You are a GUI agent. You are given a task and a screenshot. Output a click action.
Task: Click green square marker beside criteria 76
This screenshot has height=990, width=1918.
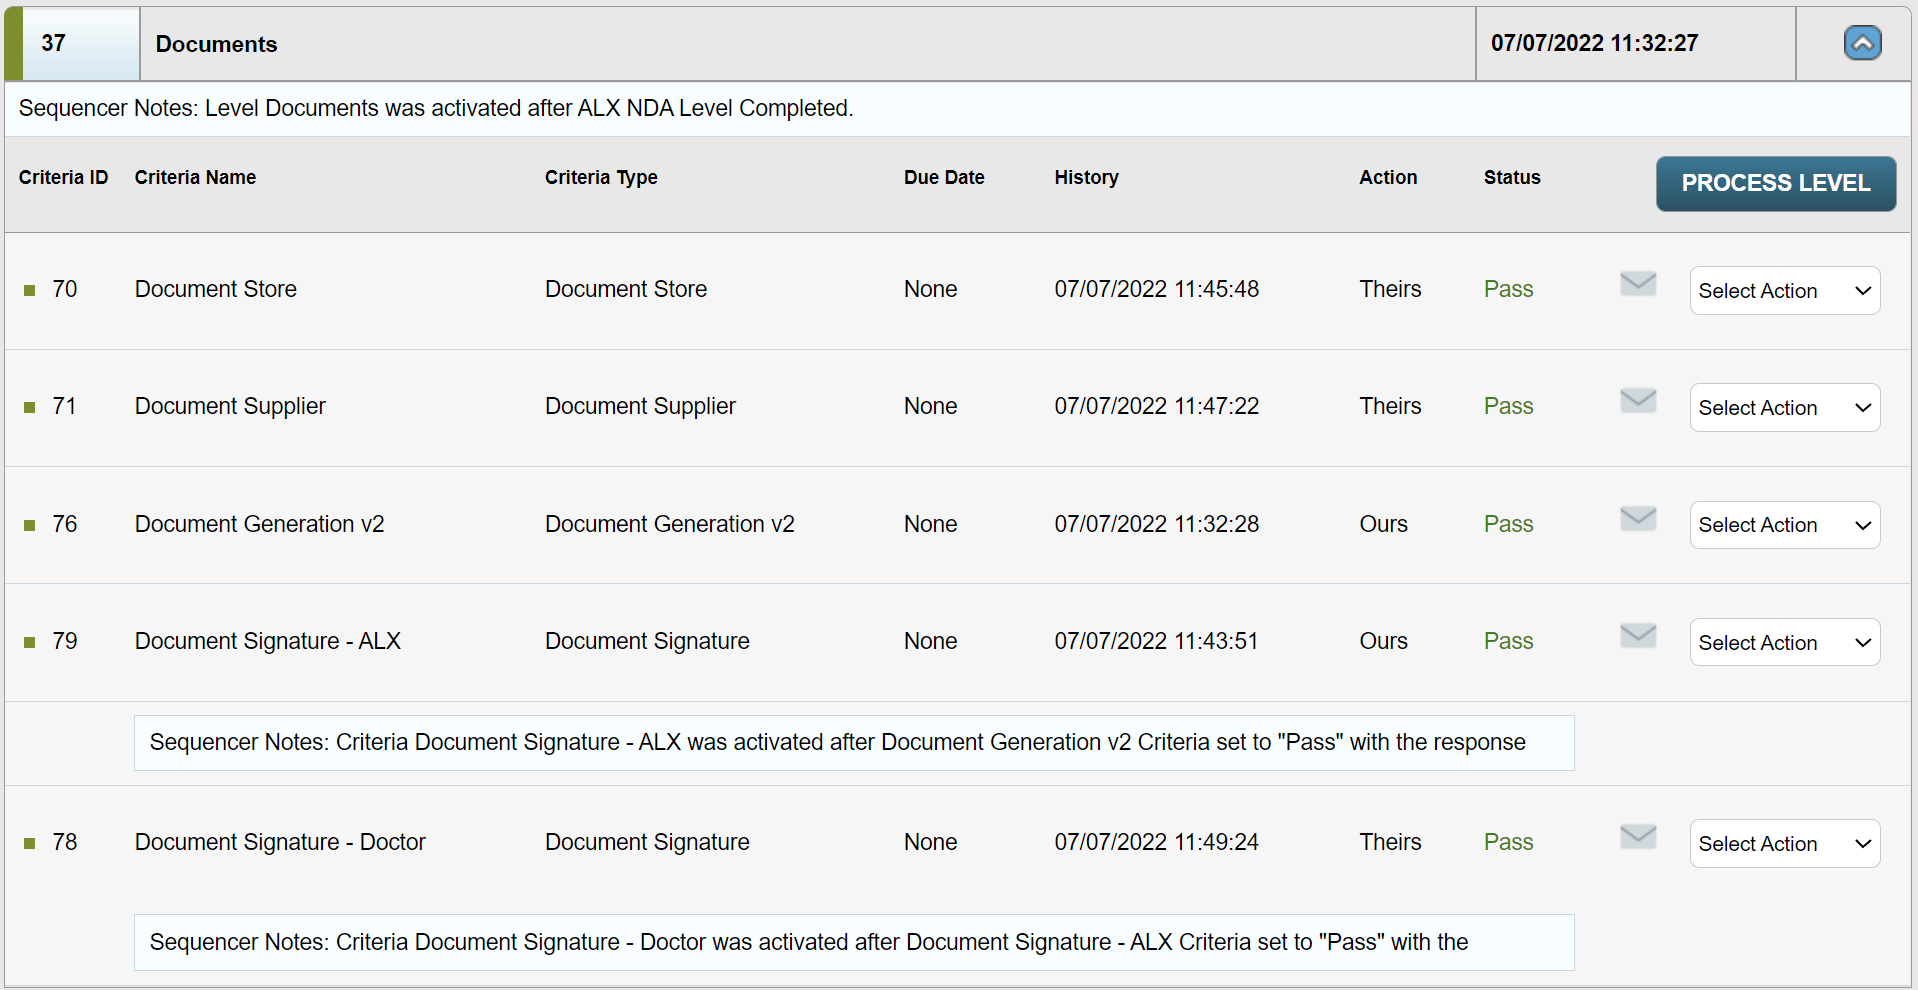click(30, 526)
